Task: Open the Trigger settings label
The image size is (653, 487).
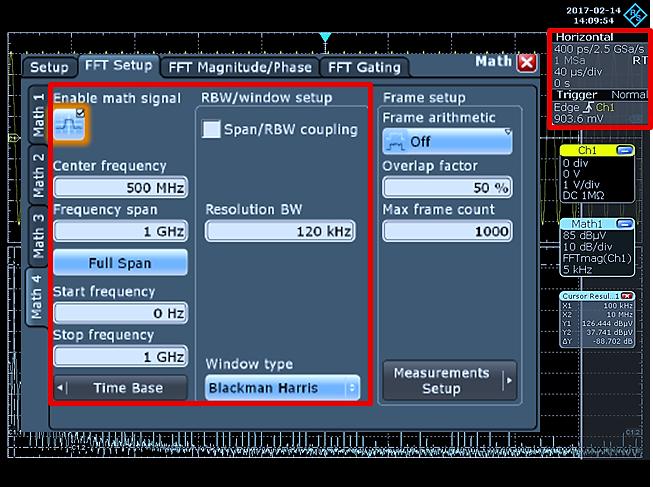Action: coord(577,95)
